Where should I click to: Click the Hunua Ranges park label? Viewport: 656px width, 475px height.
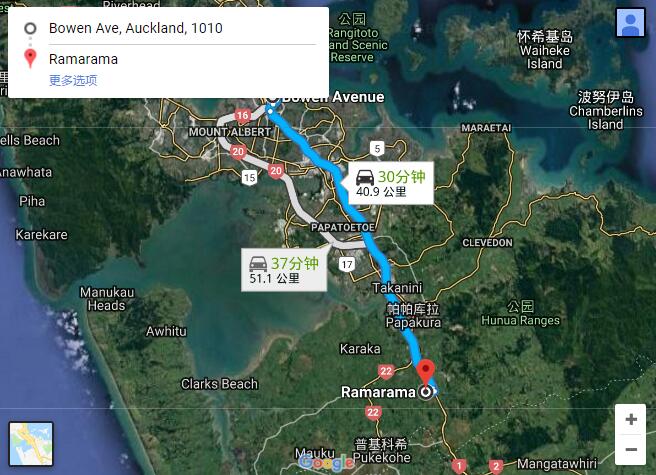[x=520, y=320]
